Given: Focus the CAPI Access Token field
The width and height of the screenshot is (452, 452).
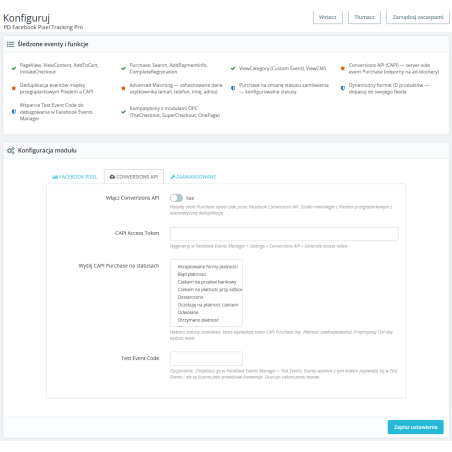Looking at the screenshot, I should coord(284,234).
